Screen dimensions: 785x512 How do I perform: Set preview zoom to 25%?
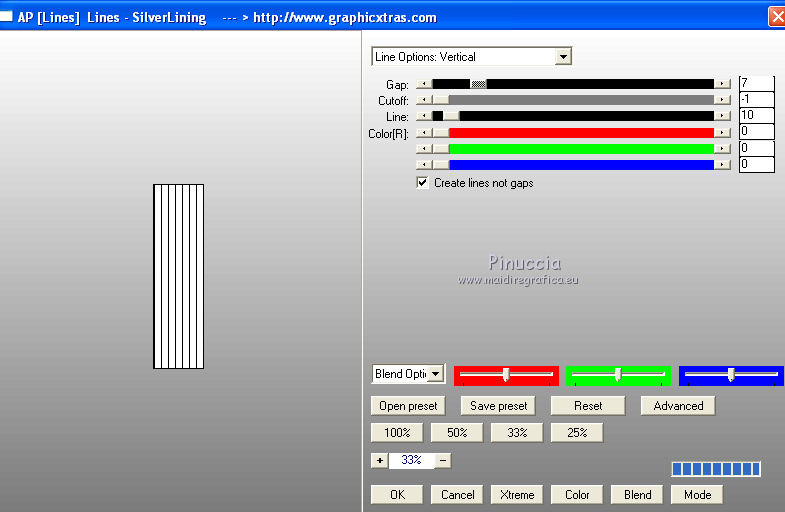click(577, 432)
